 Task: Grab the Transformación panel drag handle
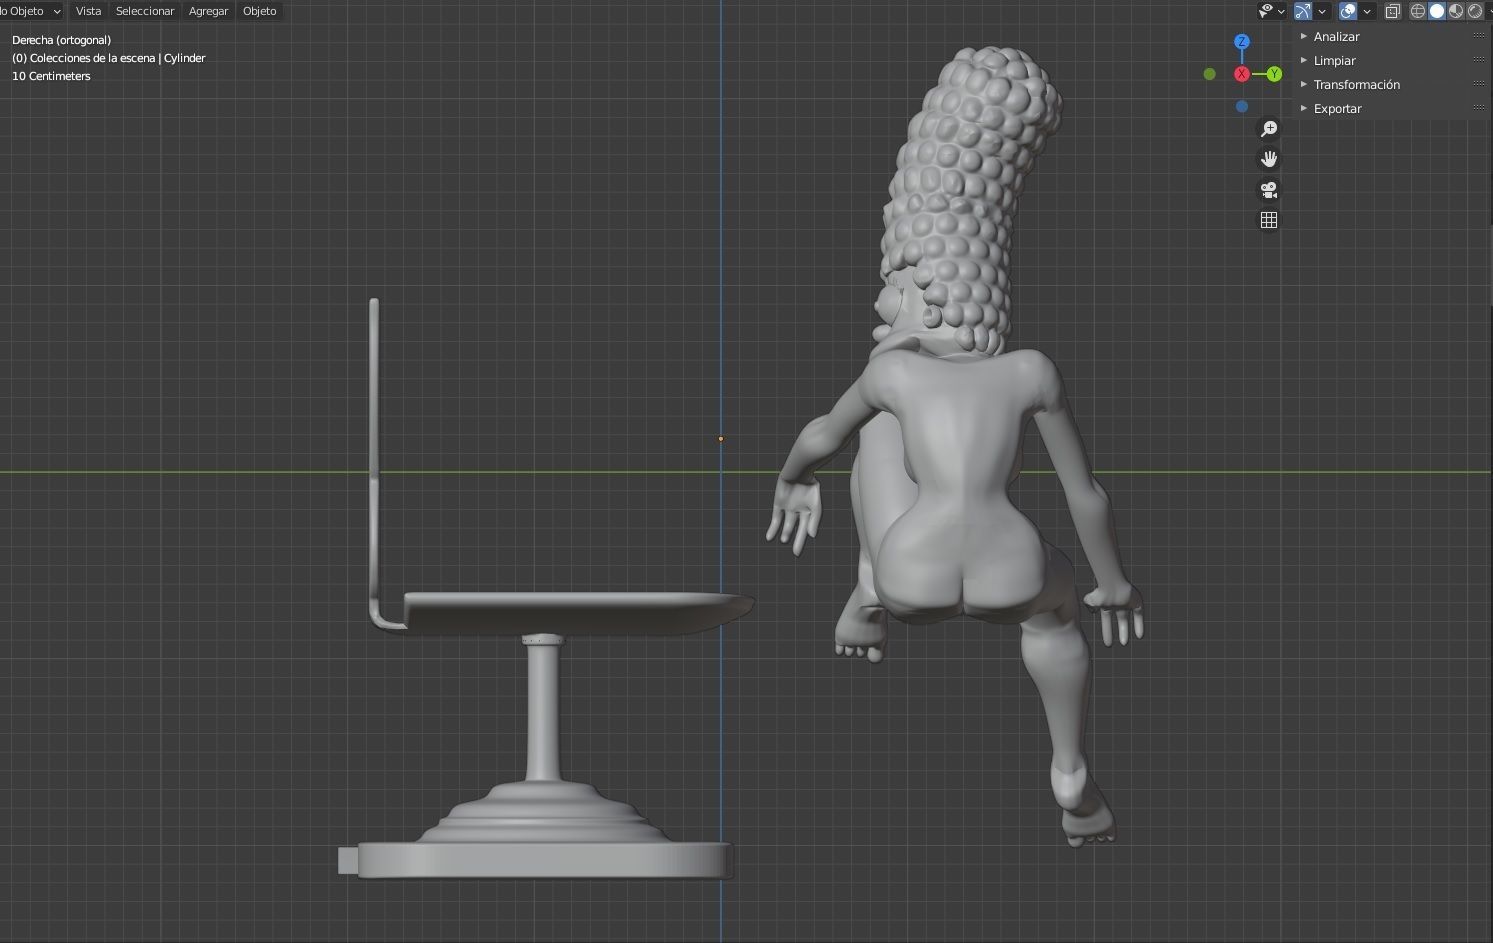[x=1479, y=84]
